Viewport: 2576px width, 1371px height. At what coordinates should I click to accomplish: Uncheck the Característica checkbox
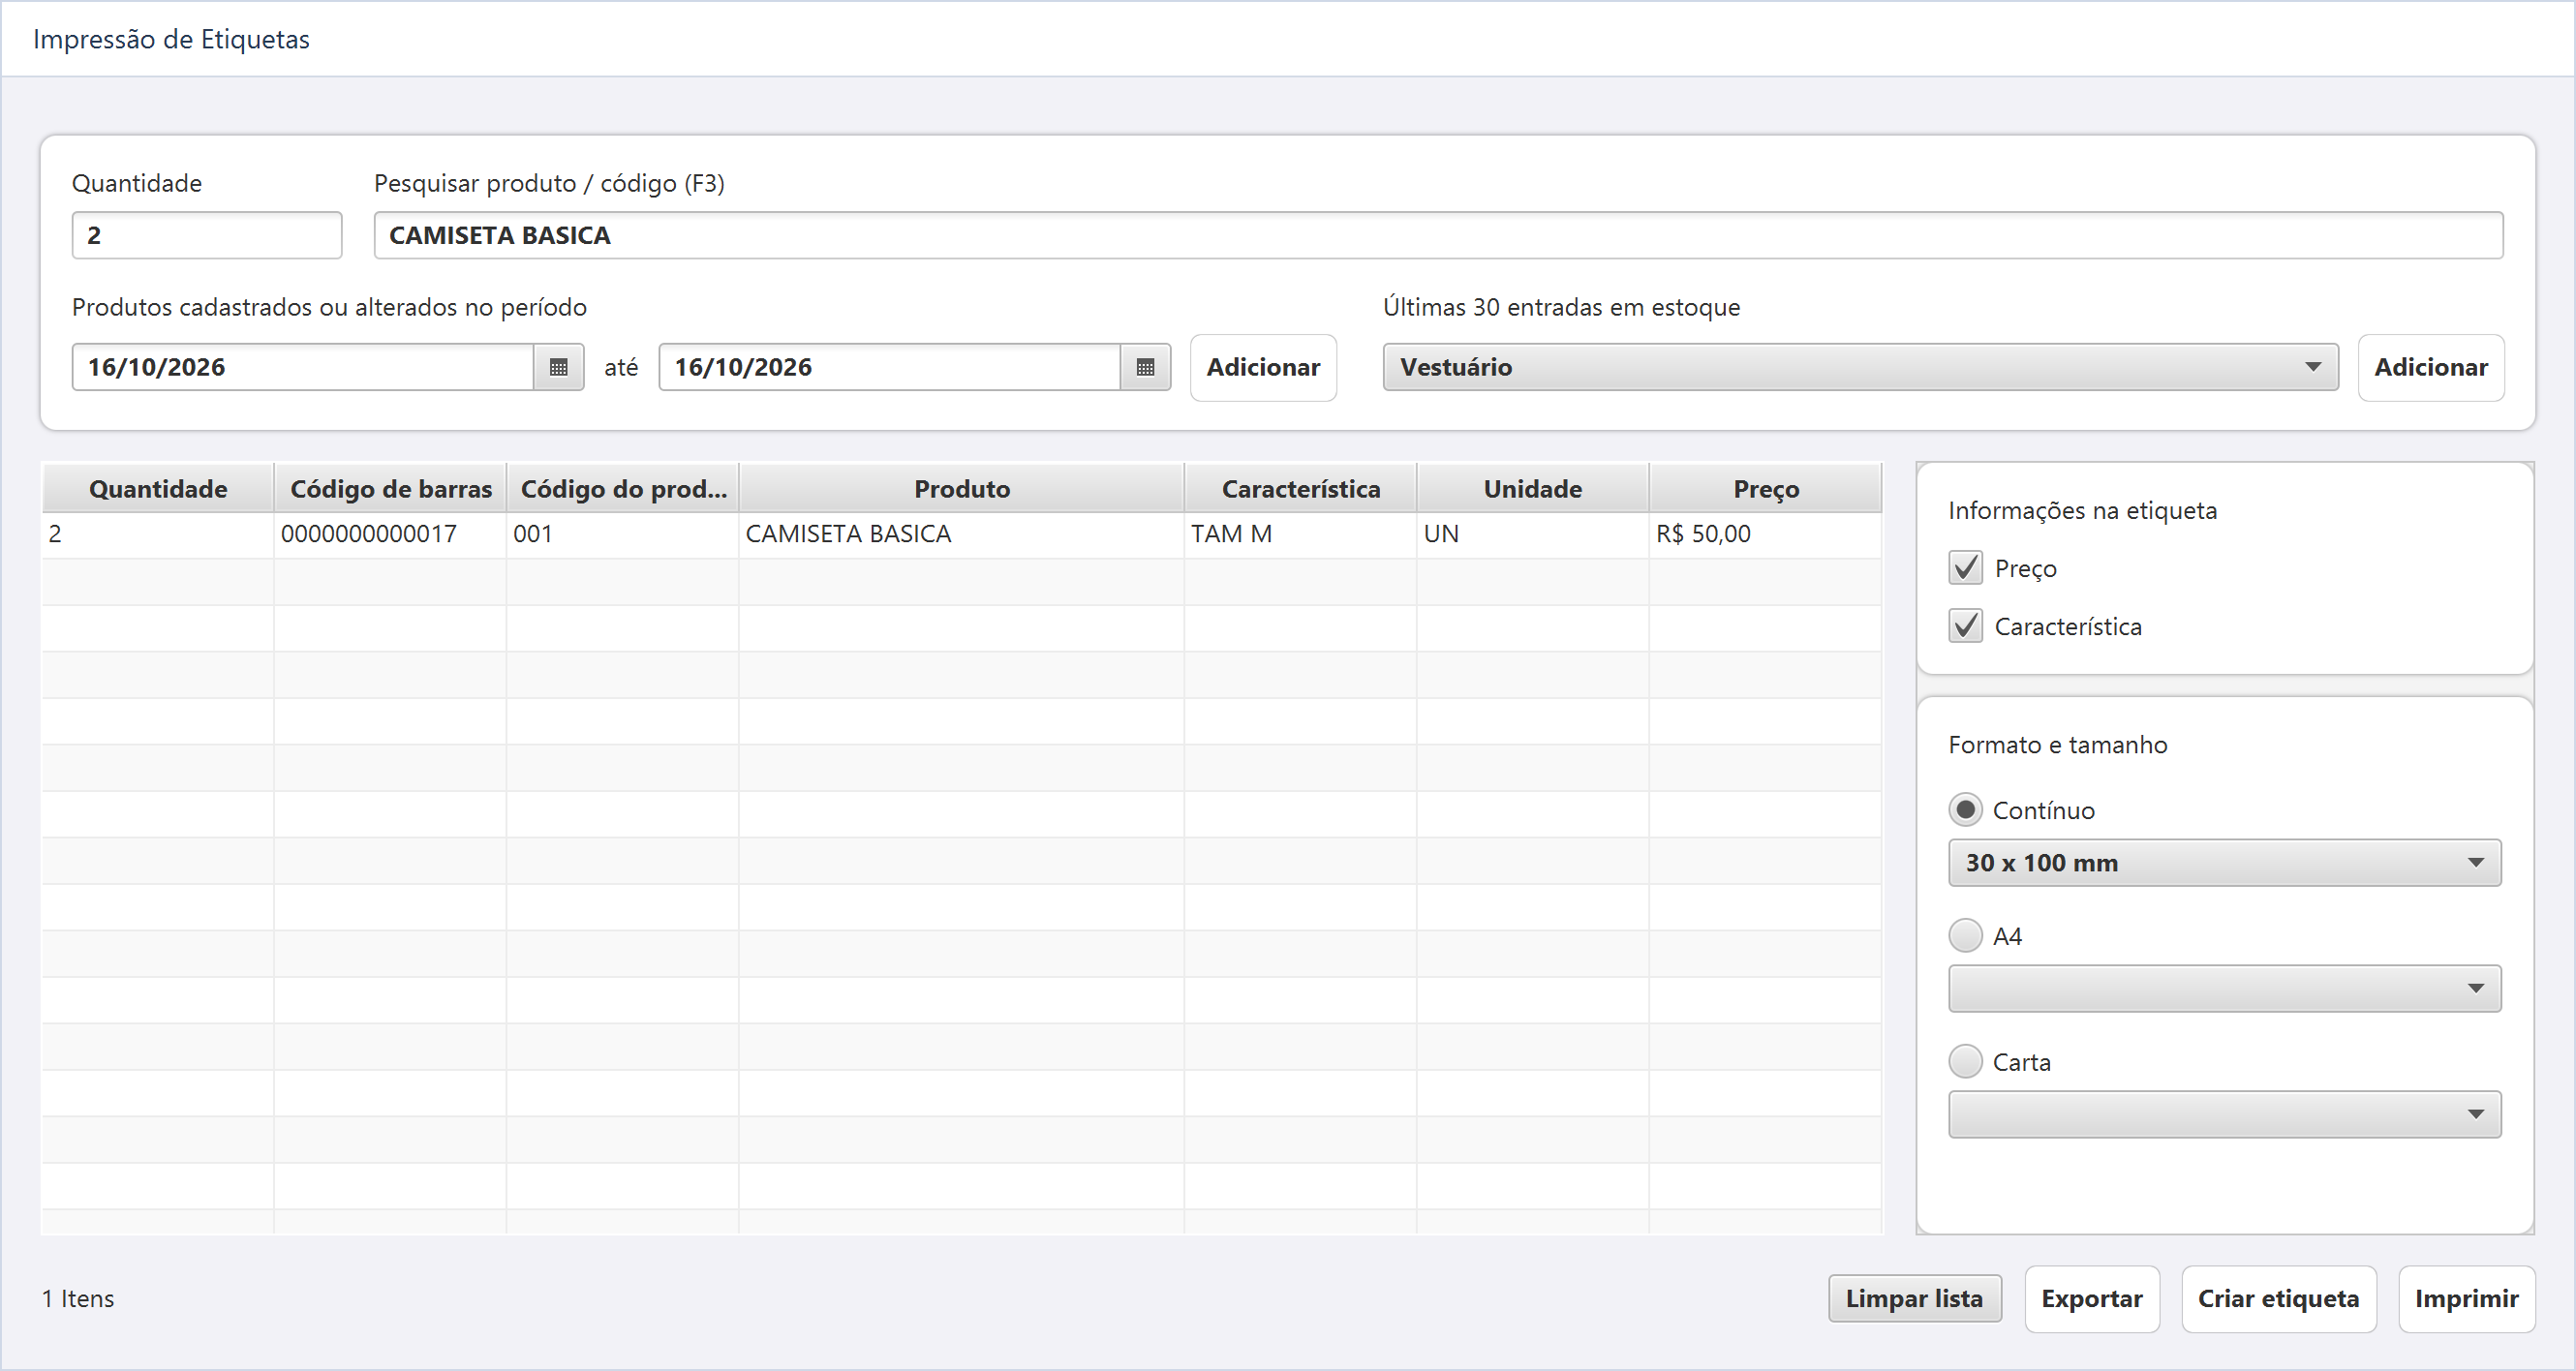(1965, 626)
